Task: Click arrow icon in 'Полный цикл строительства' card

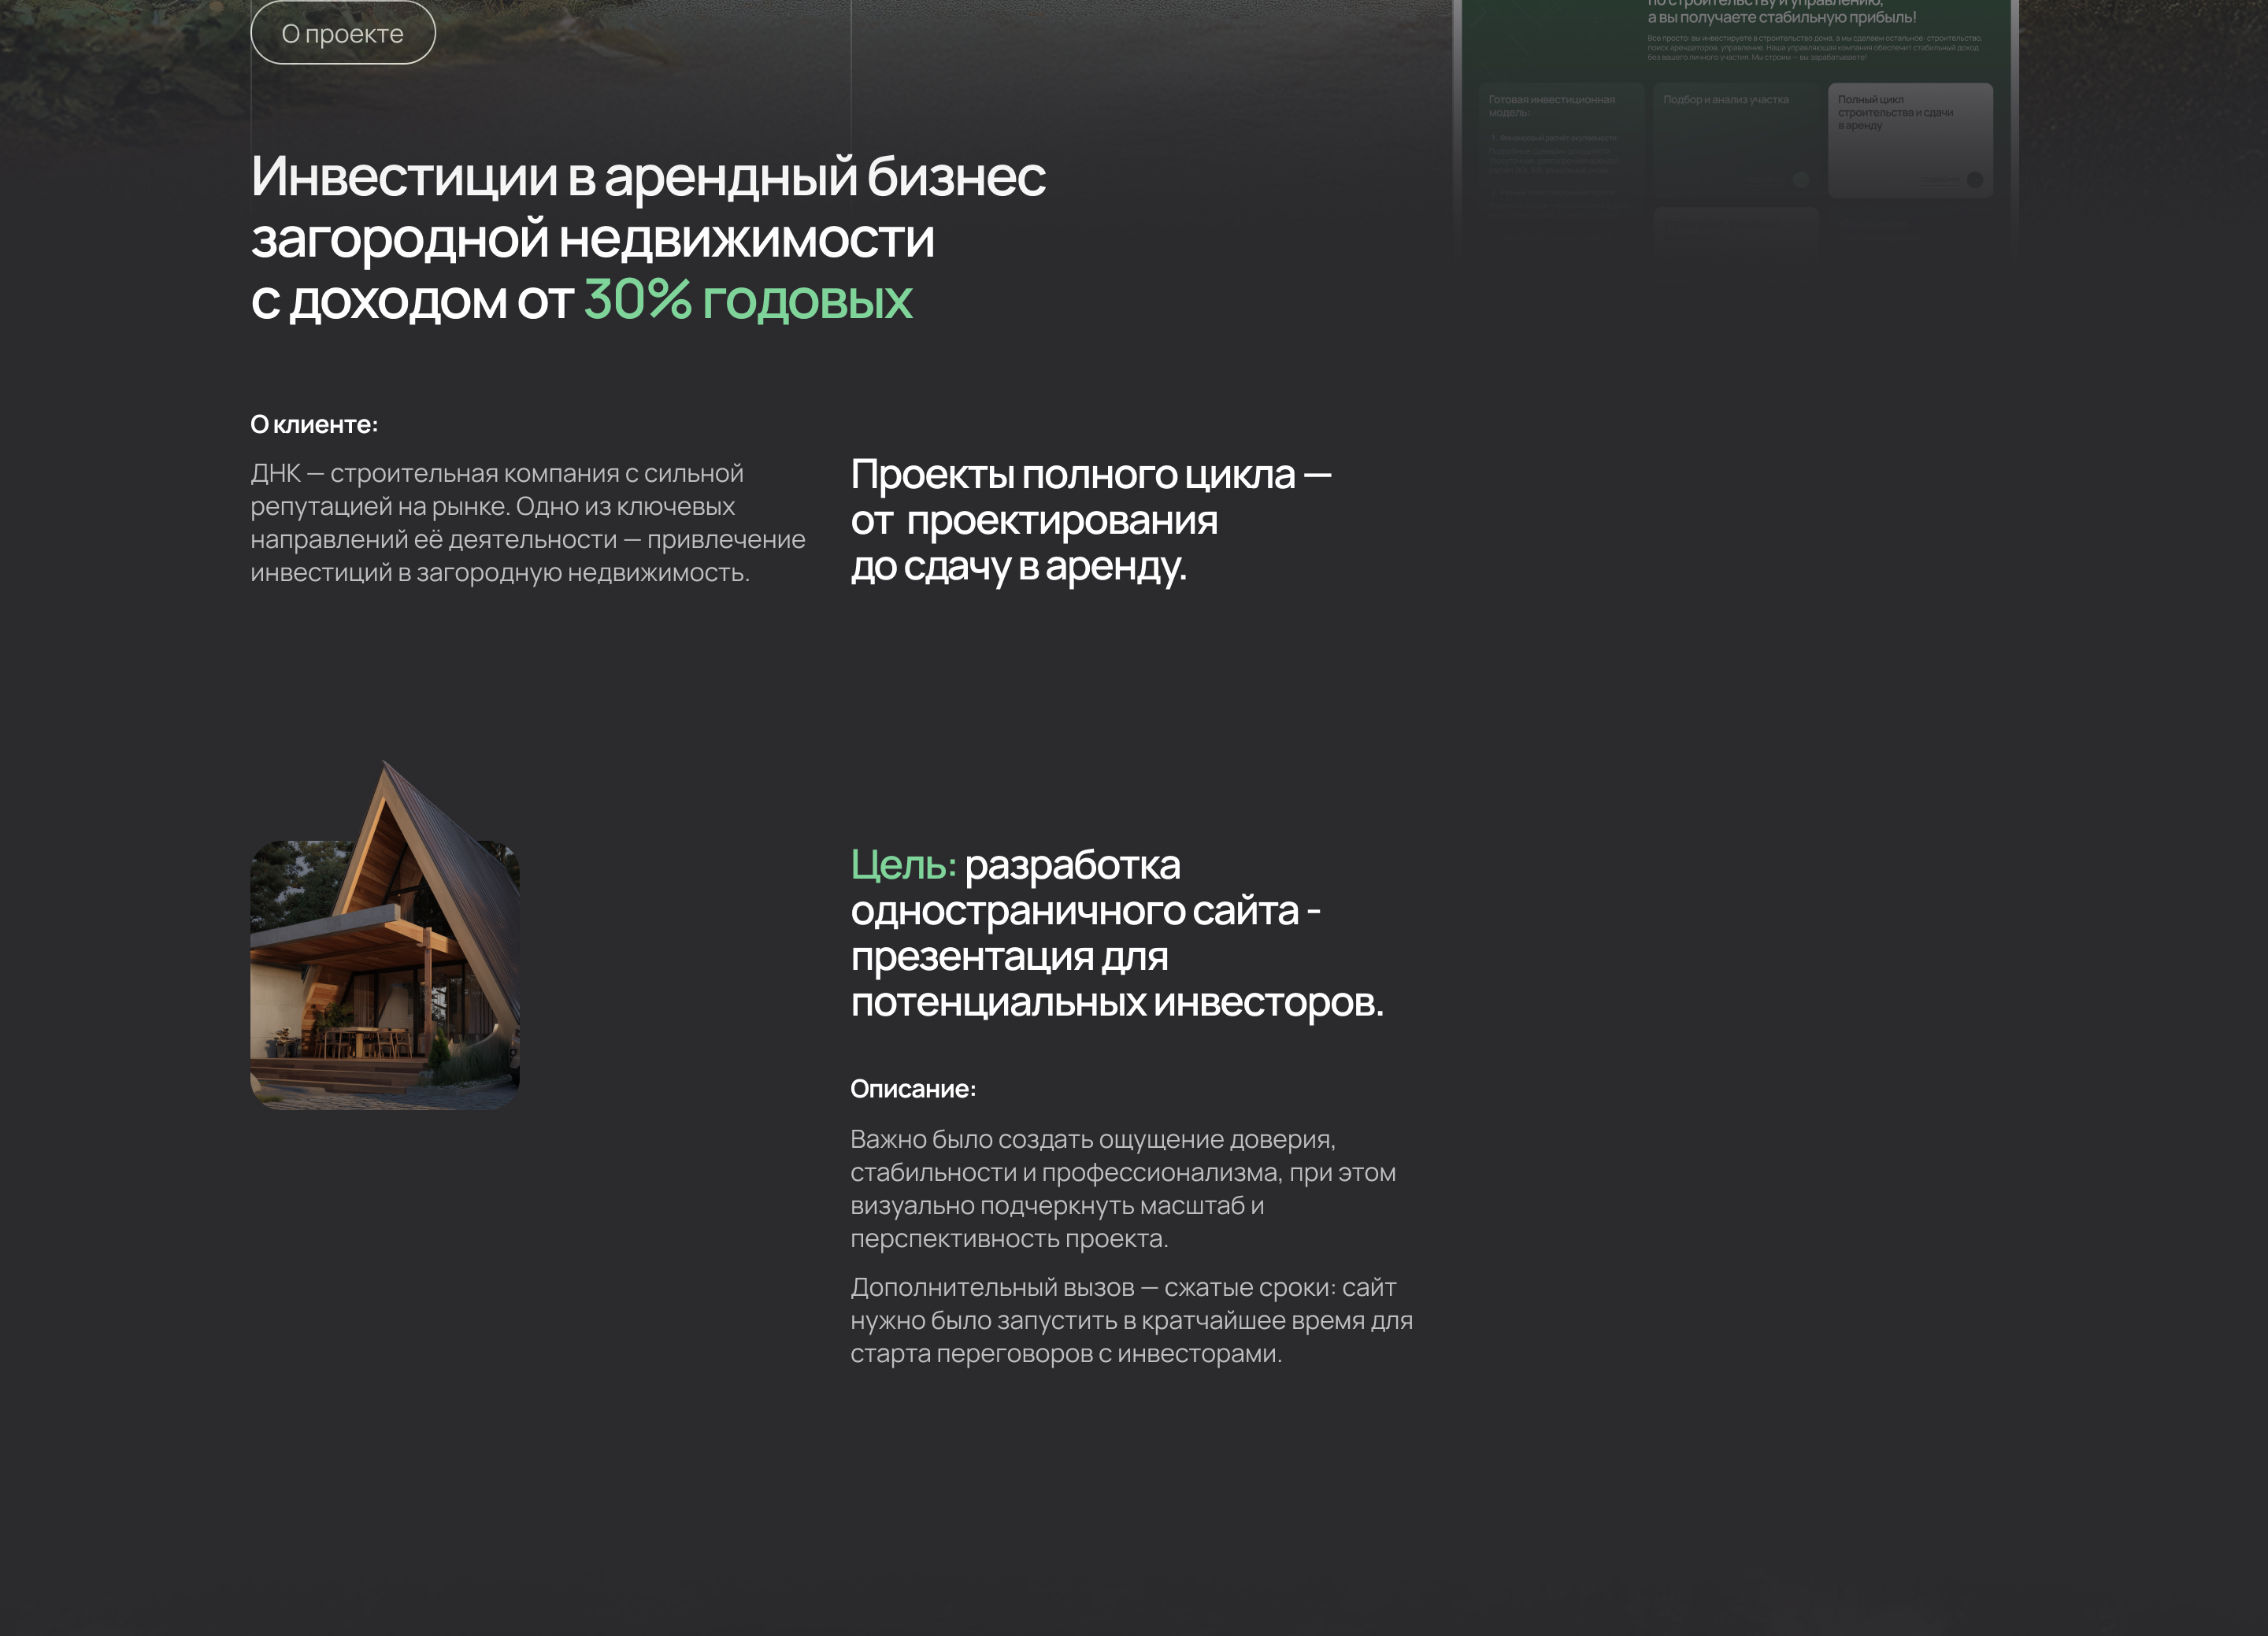Action: point(1975,180)
